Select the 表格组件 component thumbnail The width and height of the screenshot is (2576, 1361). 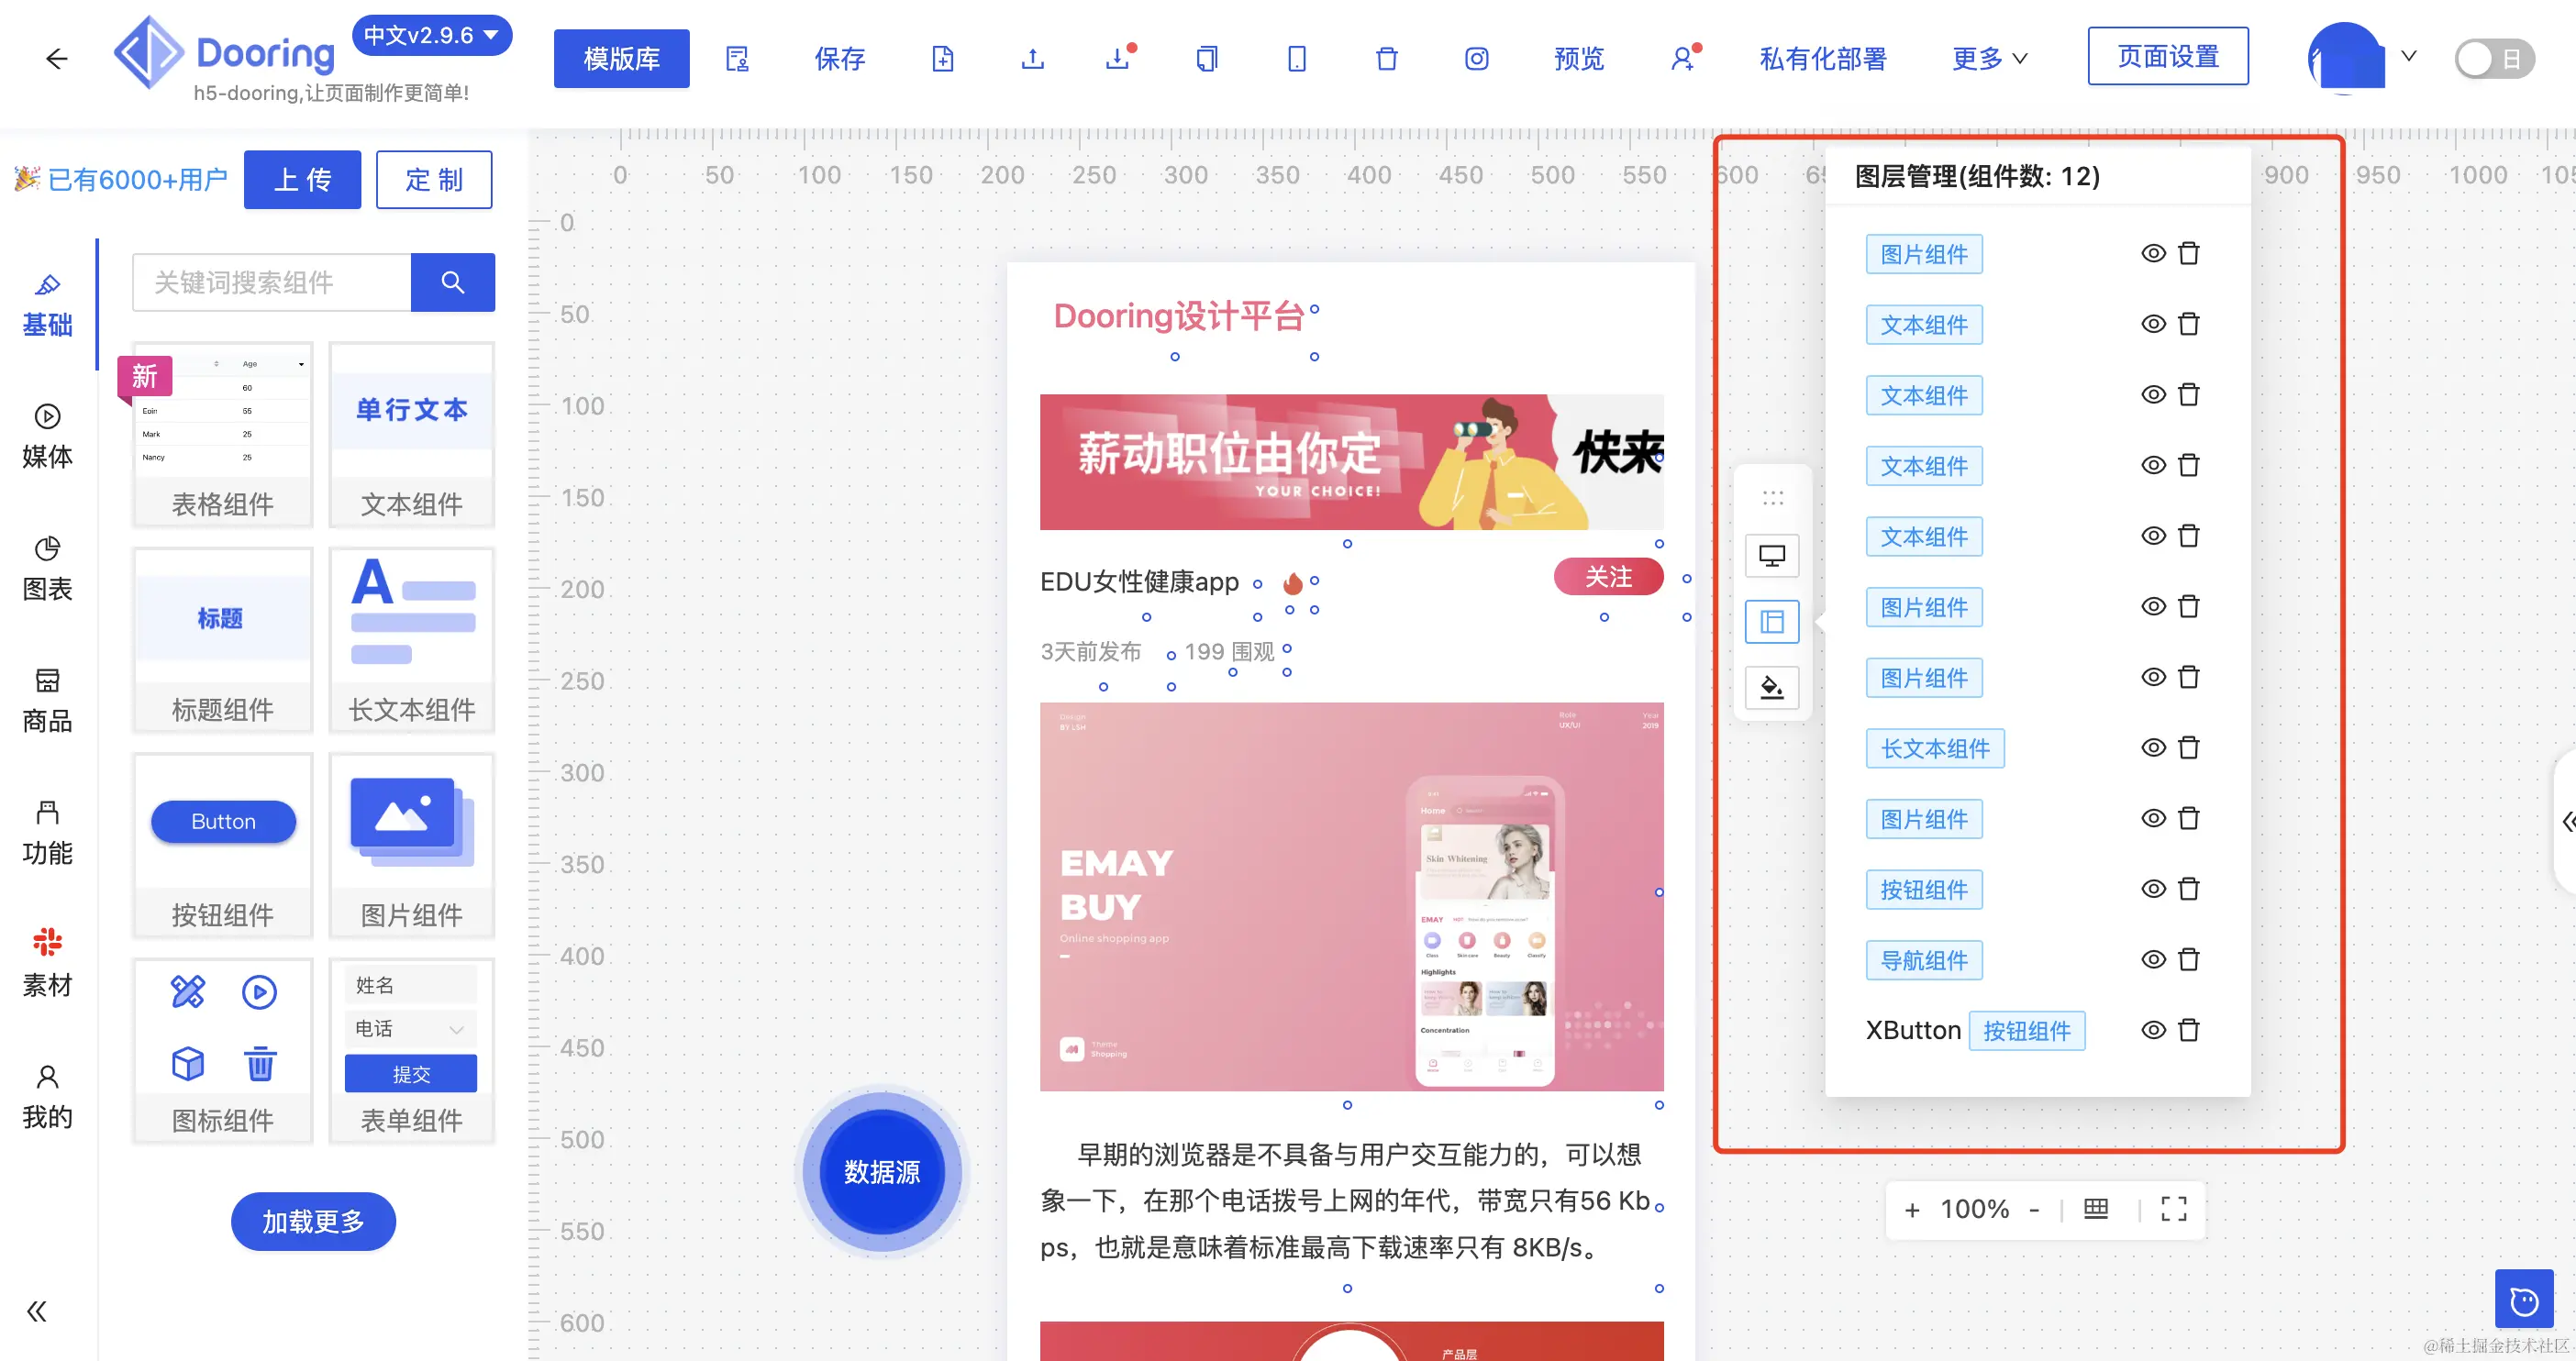coord(222,434)
